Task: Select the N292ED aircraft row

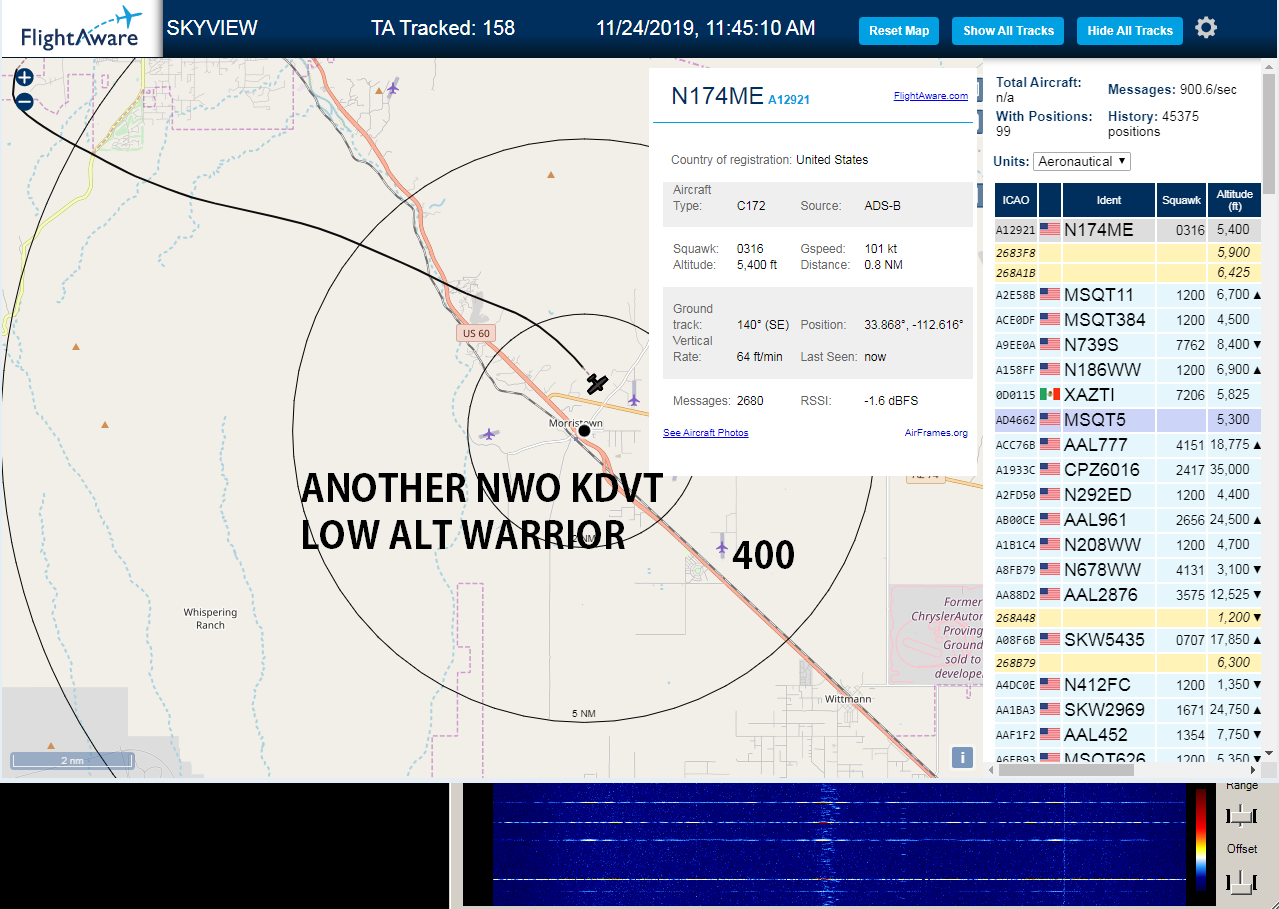Action: pyautogui.click(x=1128, y=495)
